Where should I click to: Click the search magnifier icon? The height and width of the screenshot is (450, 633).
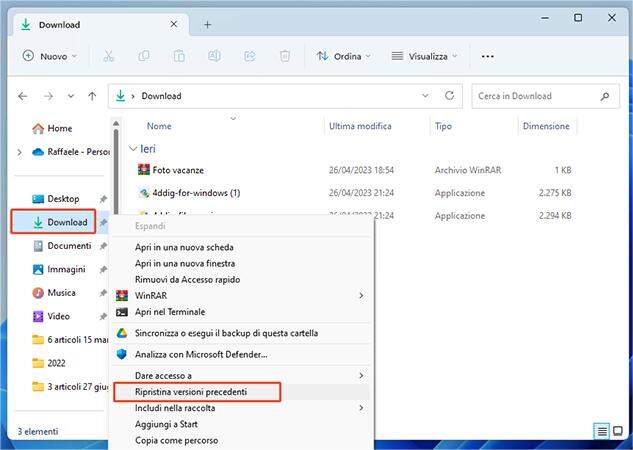click(605, 96)
